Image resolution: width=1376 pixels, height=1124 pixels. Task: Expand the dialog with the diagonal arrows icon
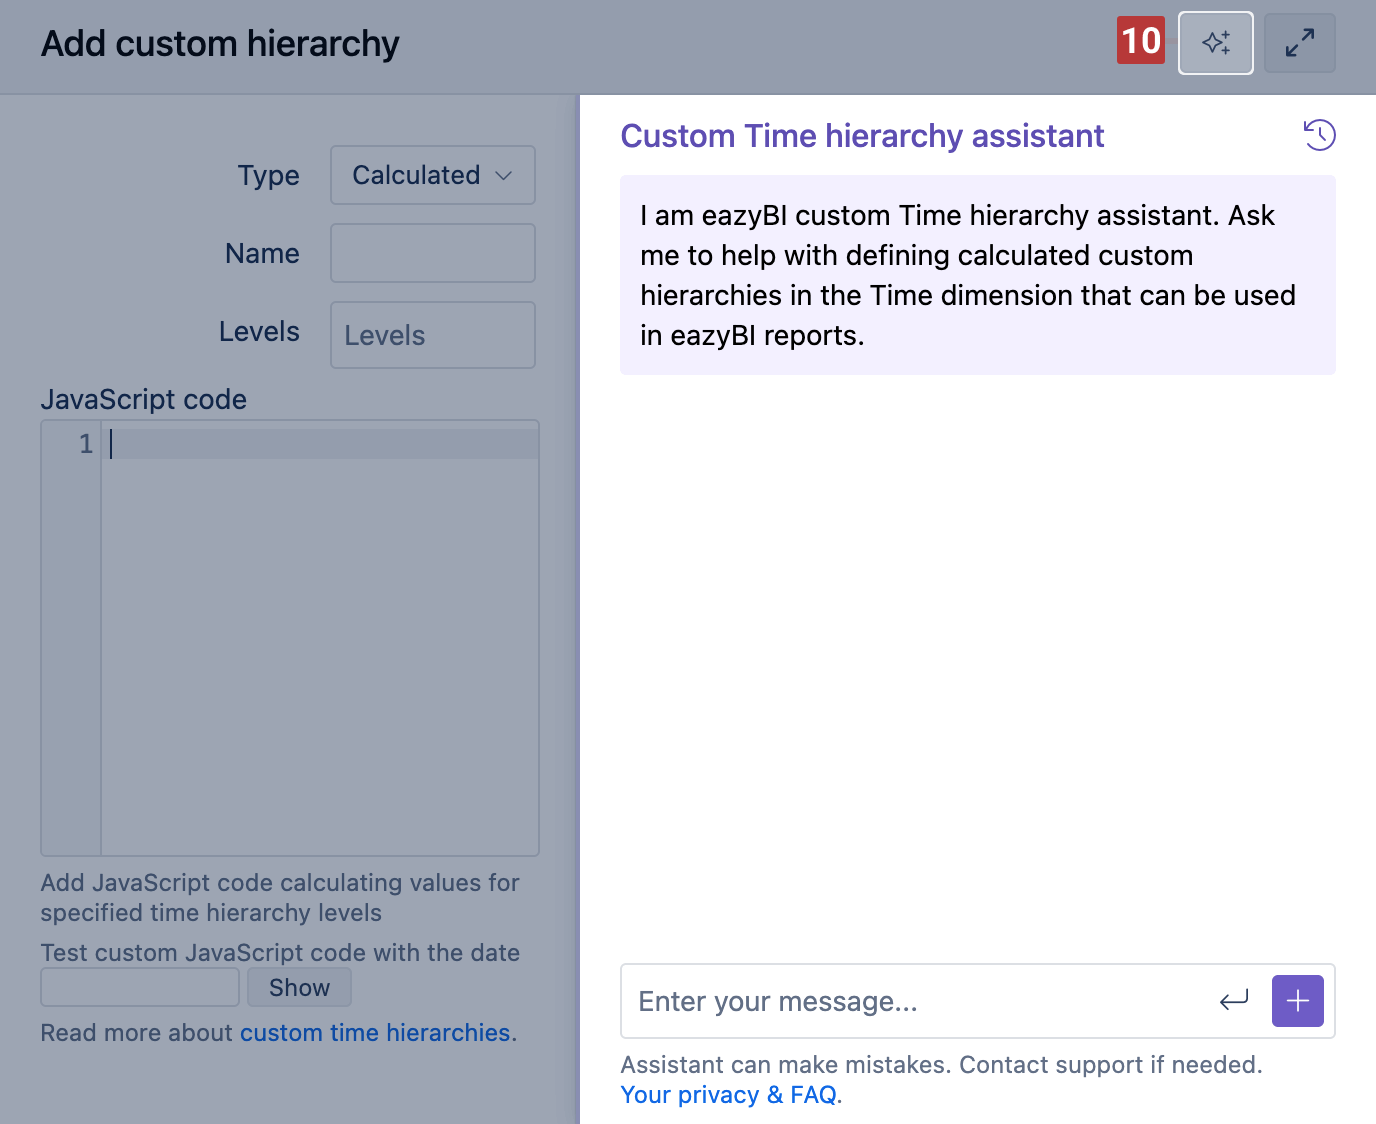point(1299,43)
